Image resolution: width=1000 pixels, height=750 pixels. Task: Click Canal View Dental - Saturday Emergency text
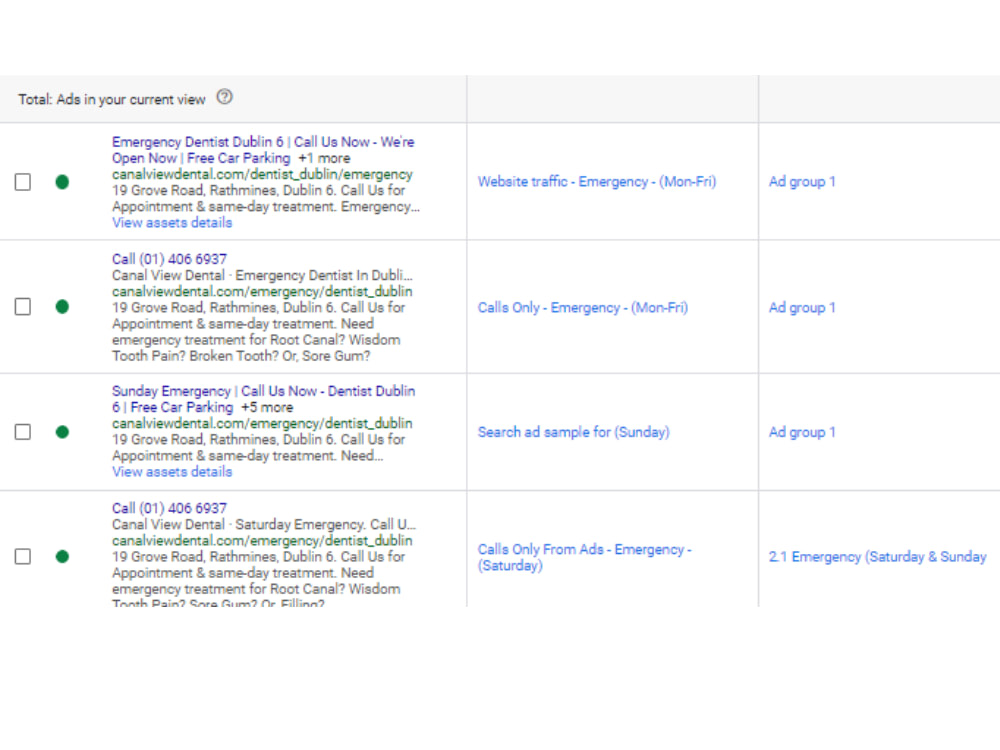coord(263,524)
